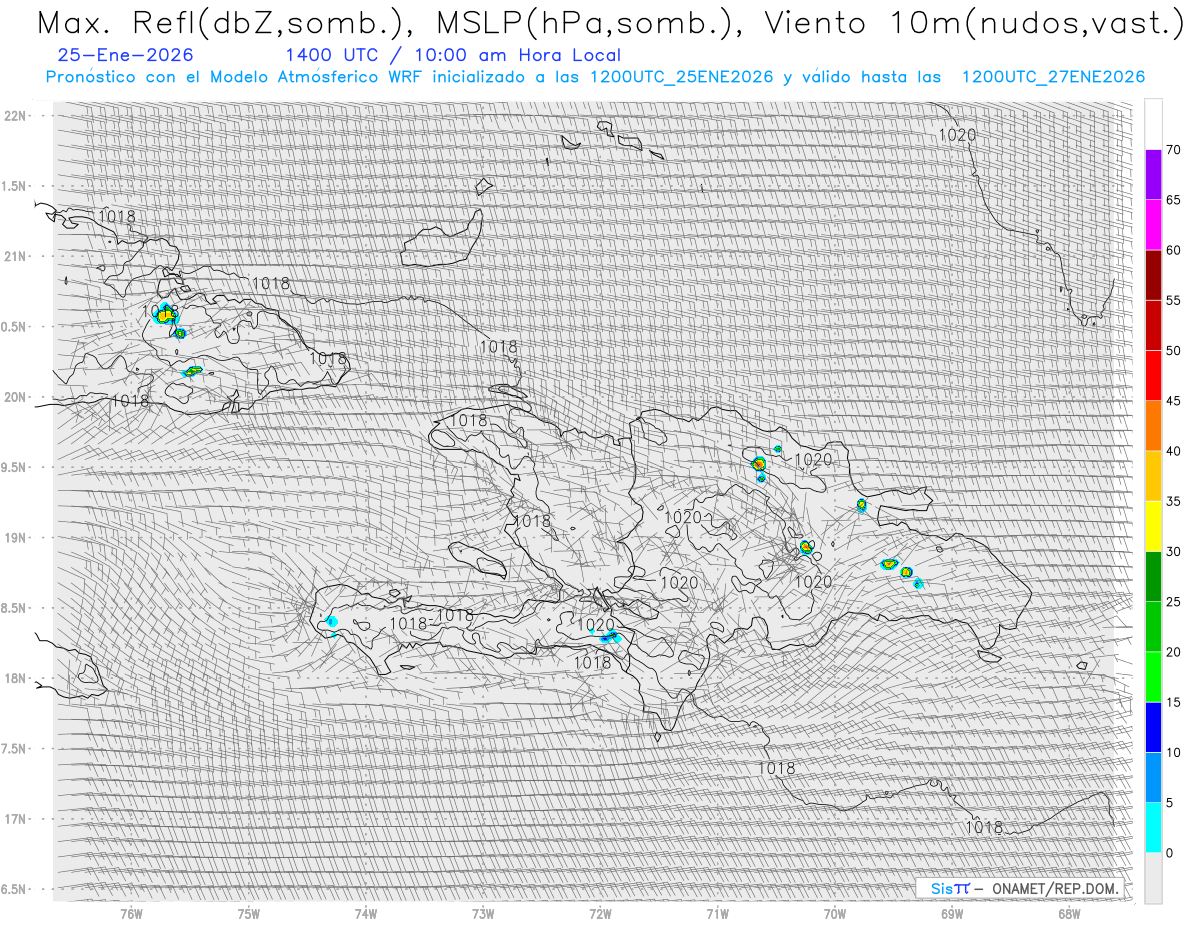Click the Saona island outline near 69W

(x=990, y=656)
